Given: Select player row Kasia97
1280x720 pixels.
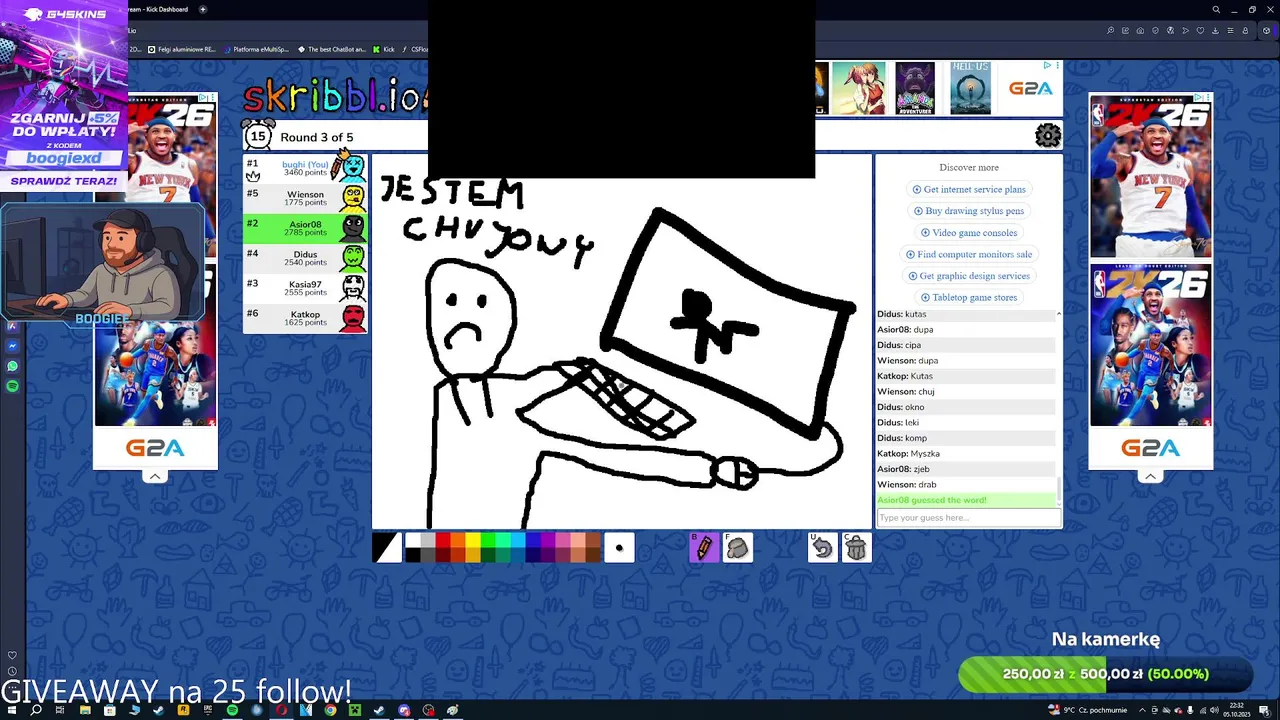Looking at the screenshot, I should tap(305, 288).
